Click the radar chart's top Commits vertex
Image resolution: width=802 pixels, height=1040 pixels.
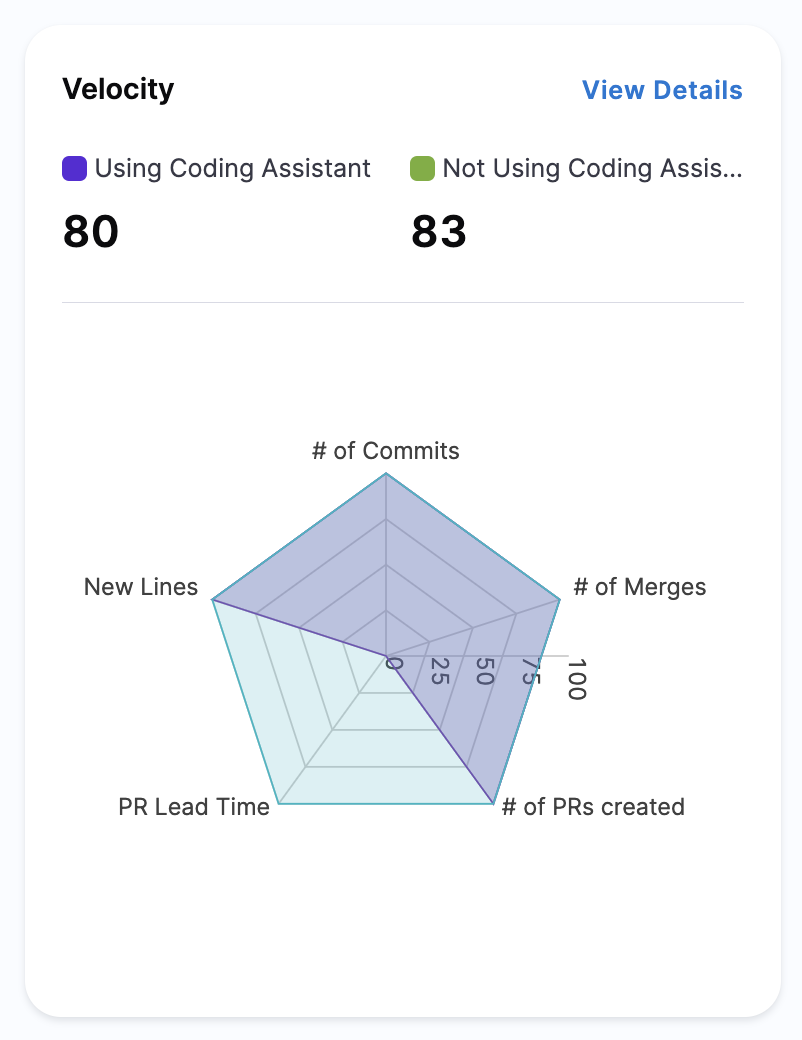coord(386,475)
